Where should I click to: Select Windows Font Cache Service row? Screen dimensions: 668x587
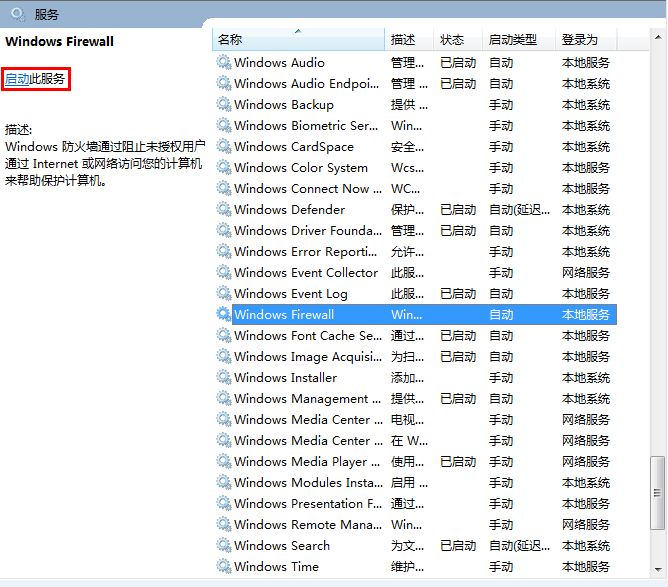point(307,335)
